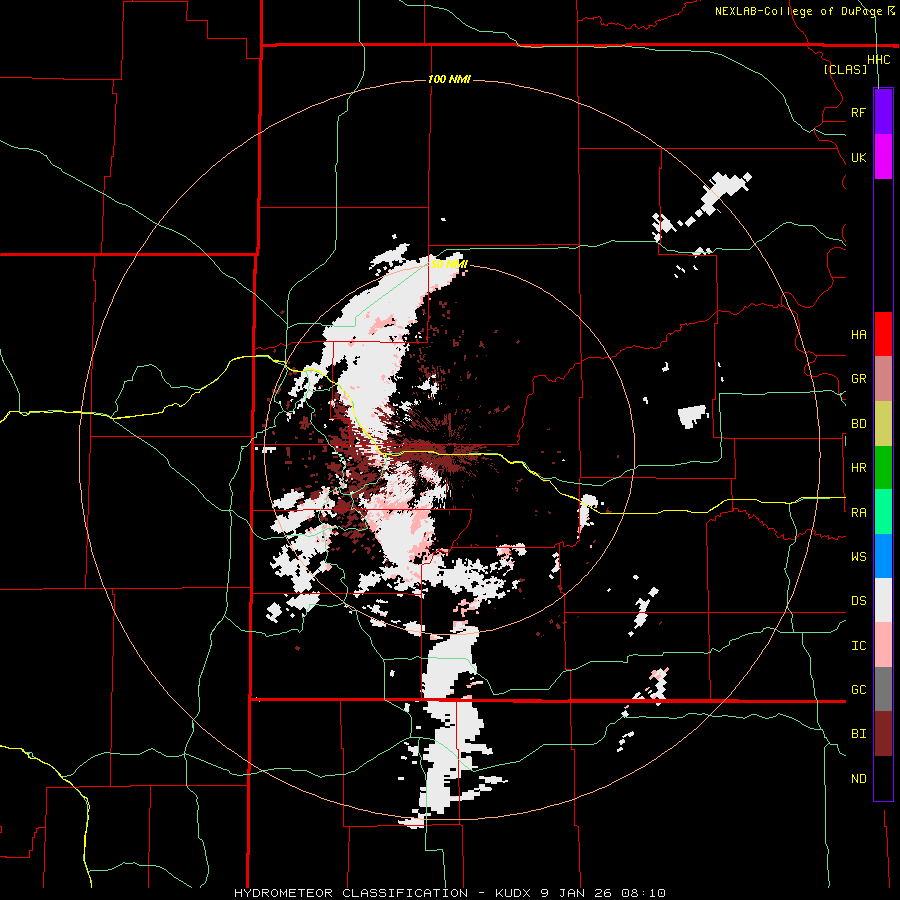Click the HR legend label
The height and width of the screenshot is (900, 900).
(858, 468)
